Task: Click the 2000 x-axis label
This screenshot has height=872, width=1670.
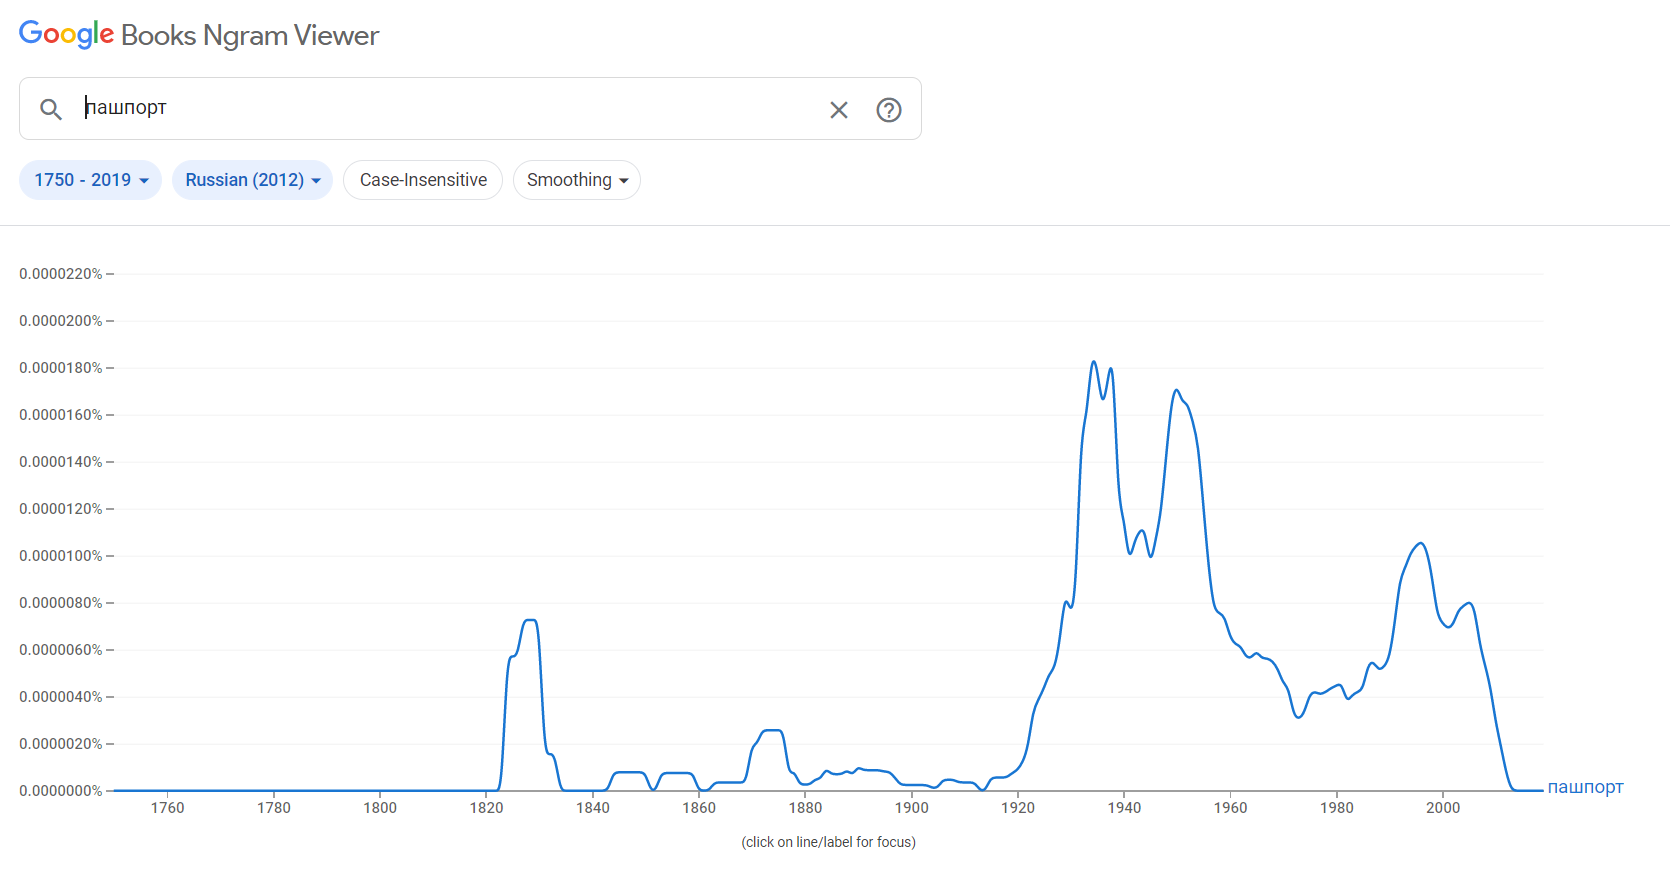Action: (x=1443, y=808)
